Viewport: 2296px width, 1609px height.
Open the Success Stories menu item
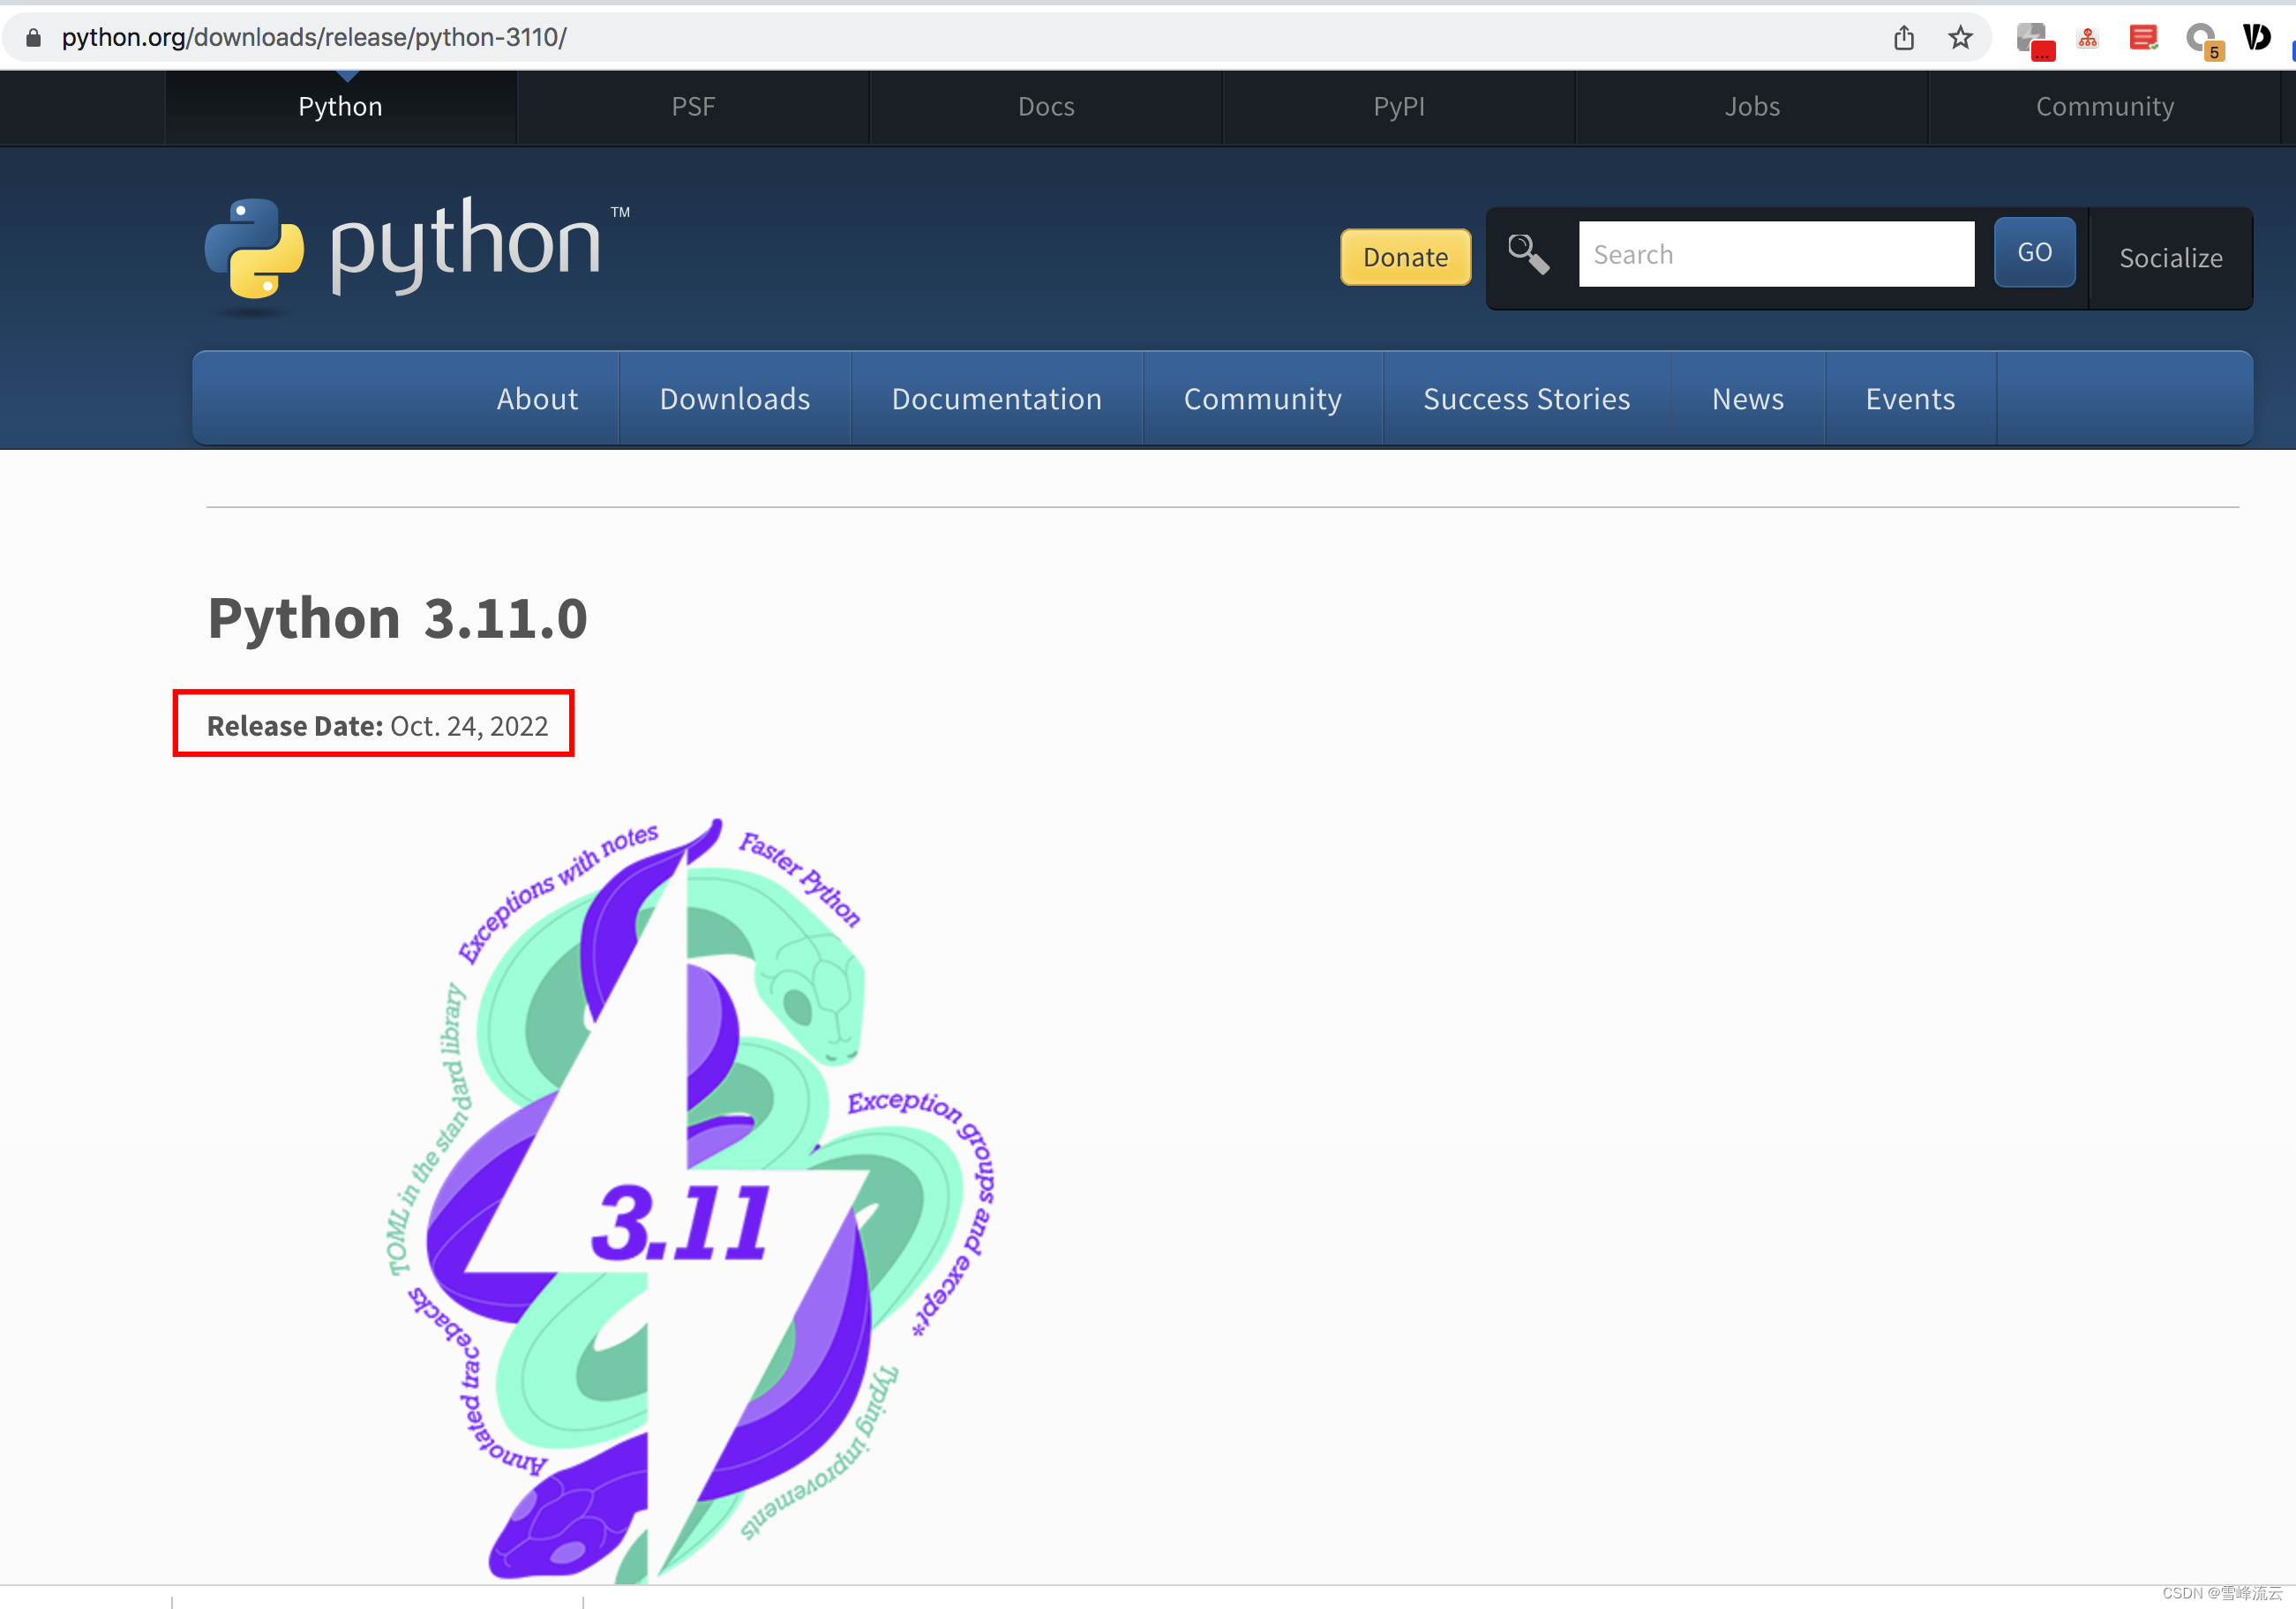(1526, 399)
